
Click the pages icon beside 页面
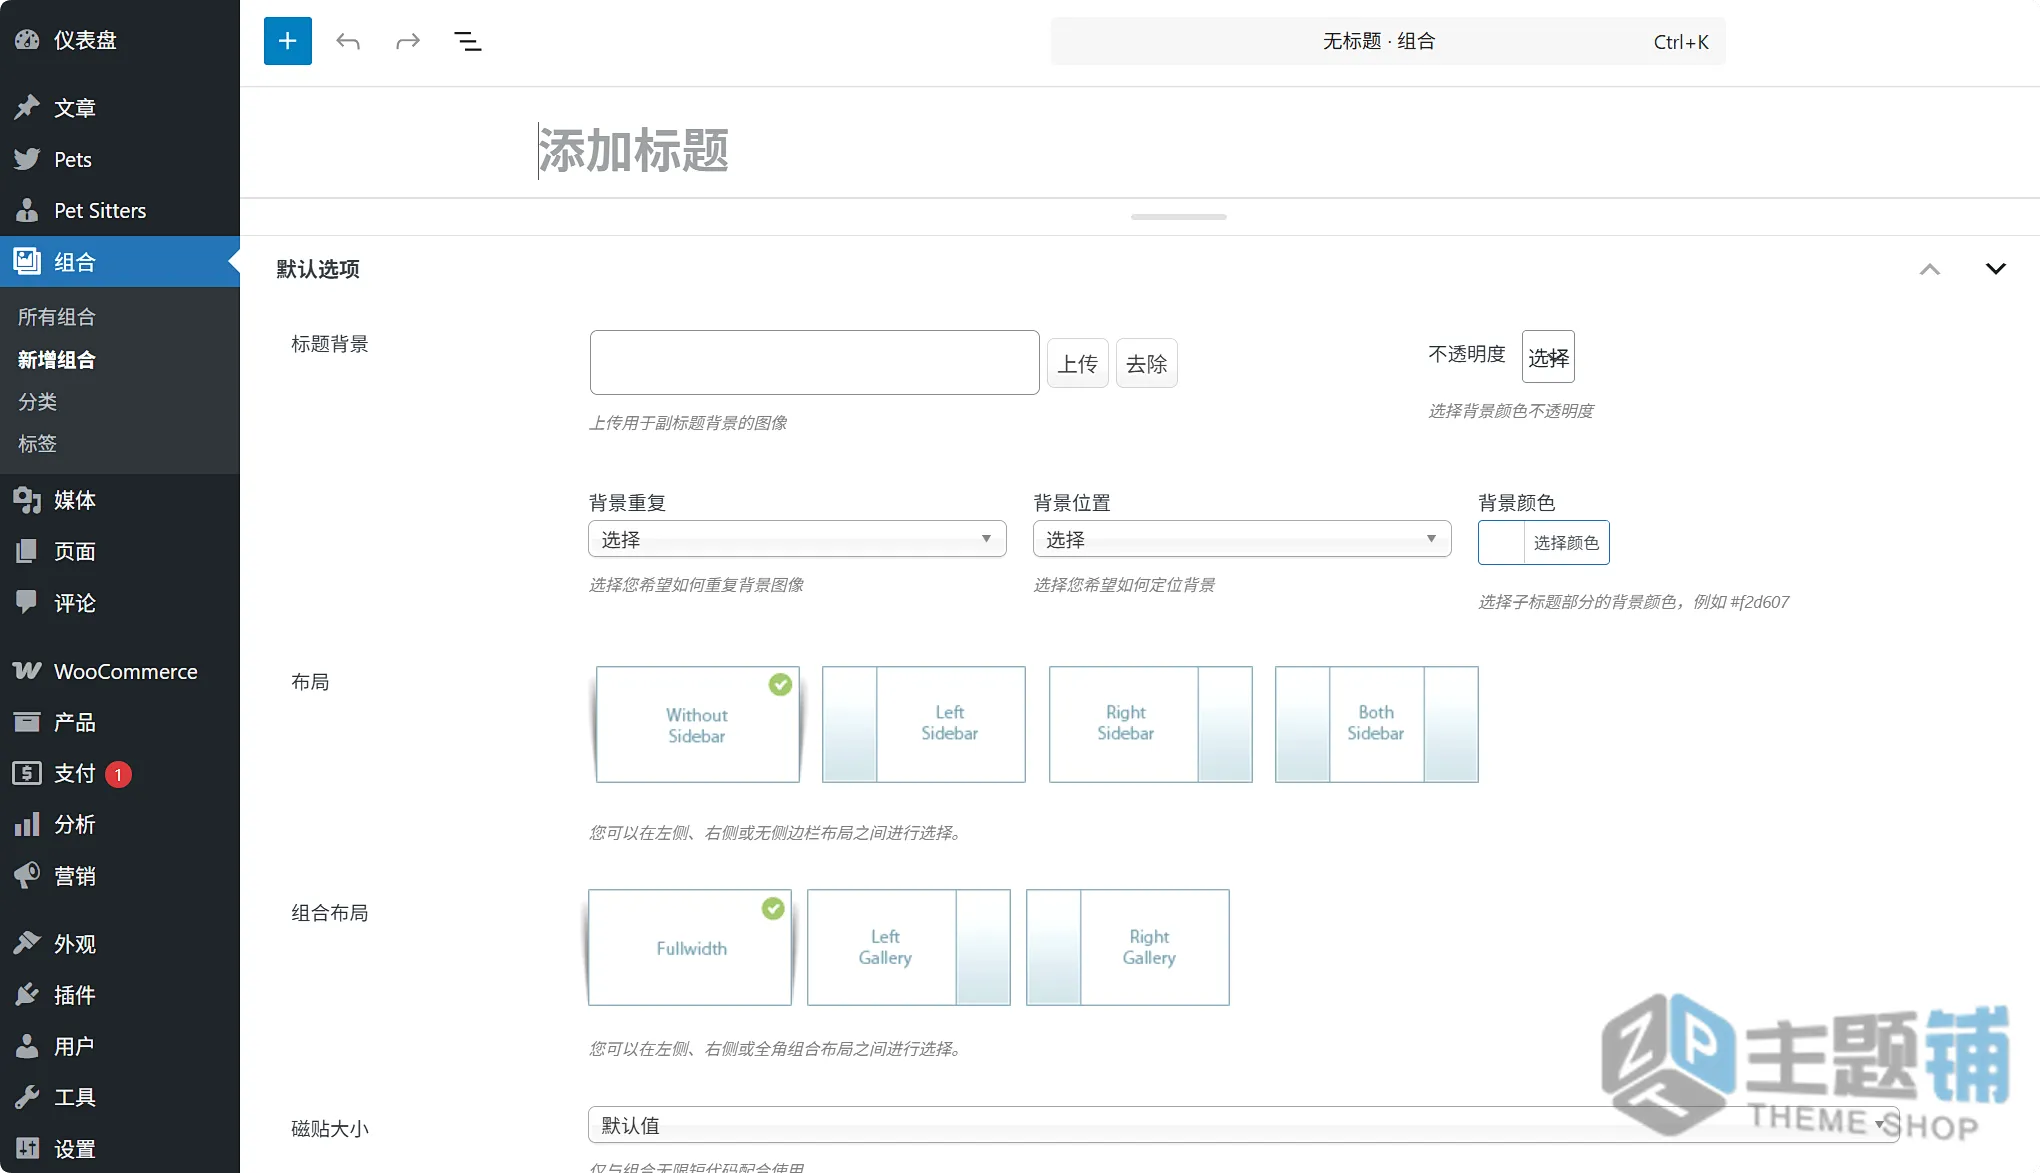click(27, 551)
